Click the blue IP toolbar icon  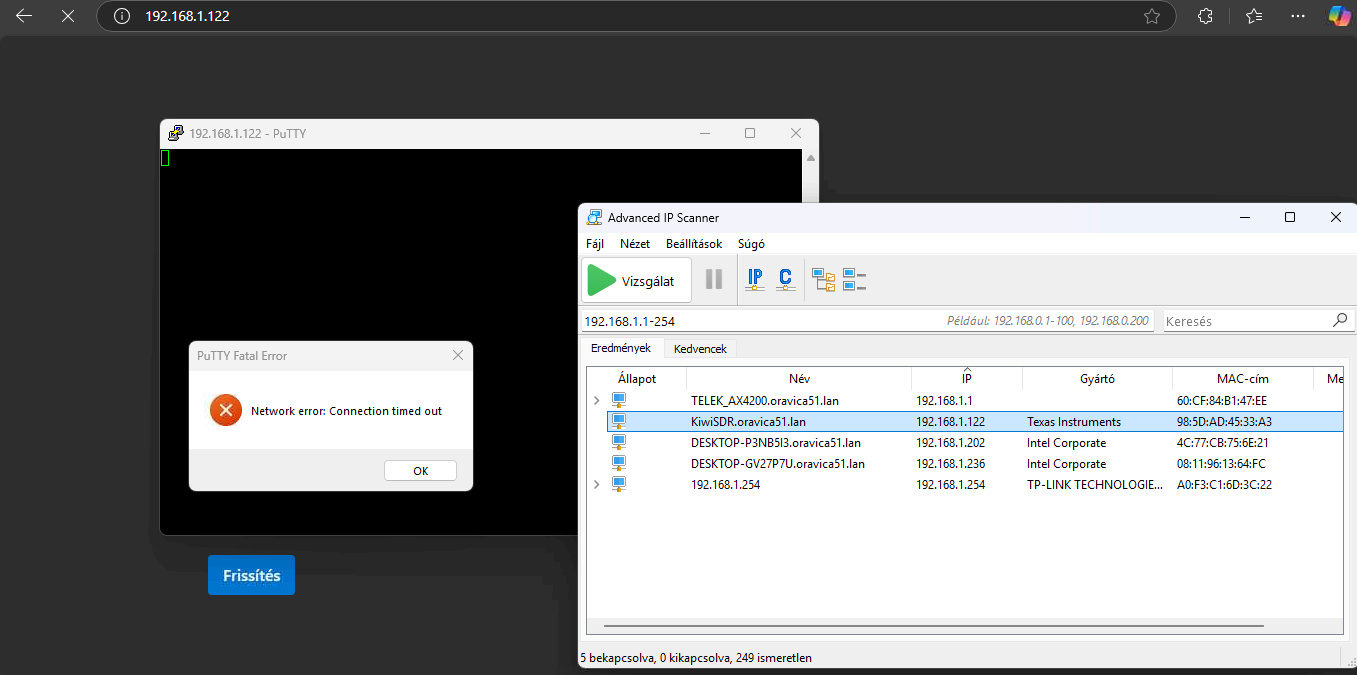pos(755,280)
